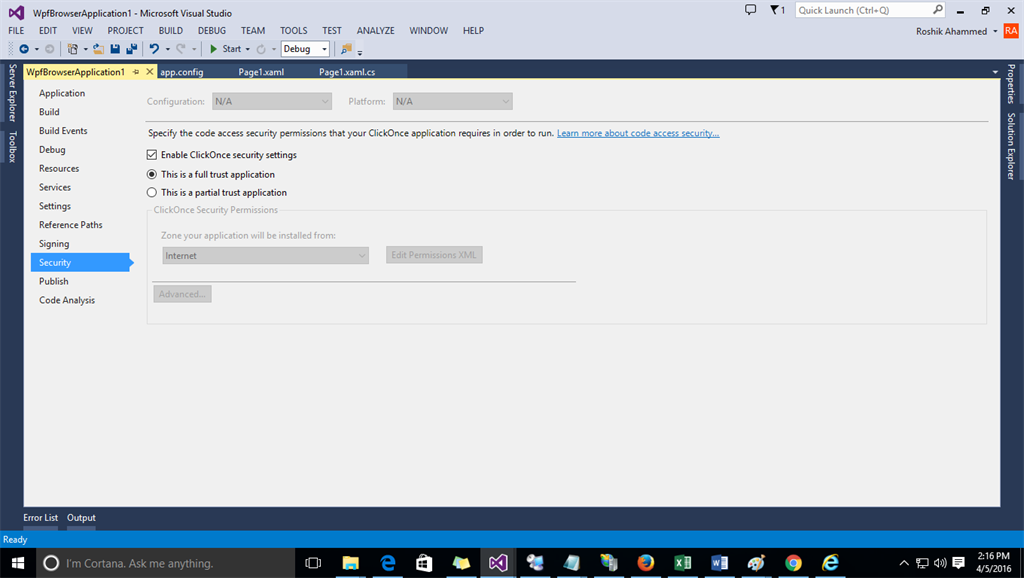Open the feedback speech bubble icon

tap(751, 10)
